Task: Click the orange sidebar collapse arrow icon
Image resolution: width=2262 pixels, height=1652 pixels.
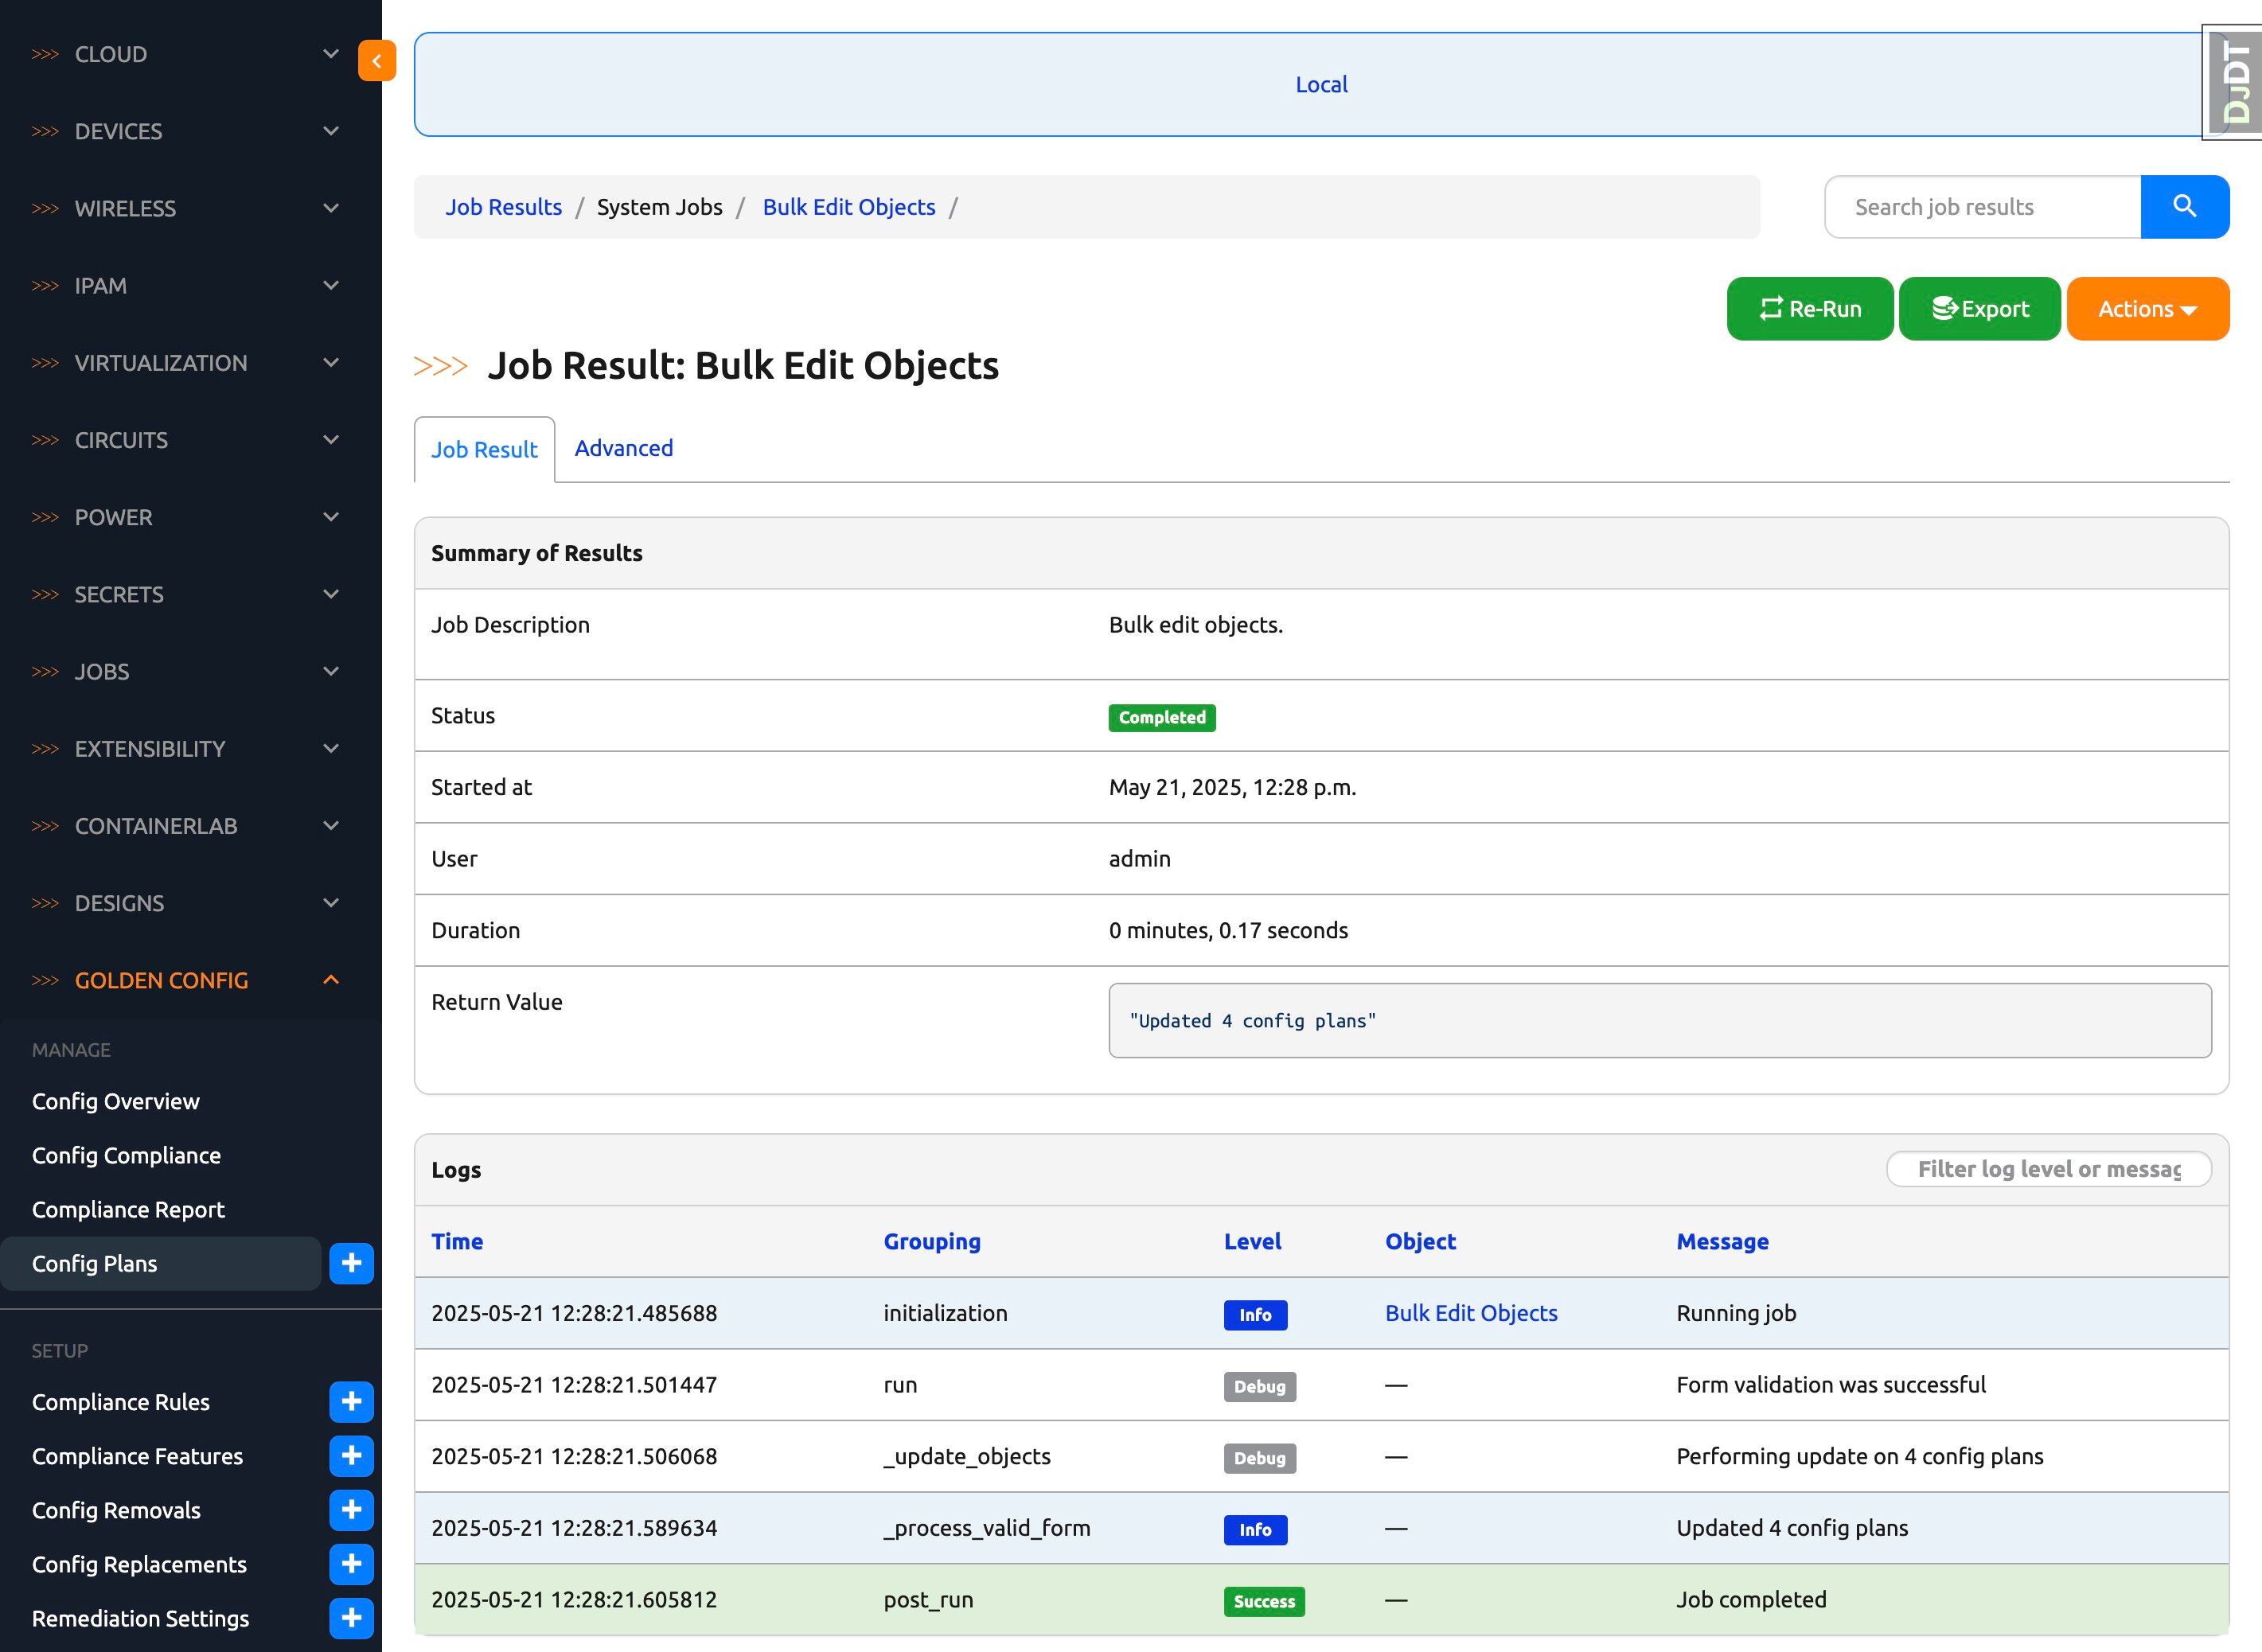Action: click(376, 61)
